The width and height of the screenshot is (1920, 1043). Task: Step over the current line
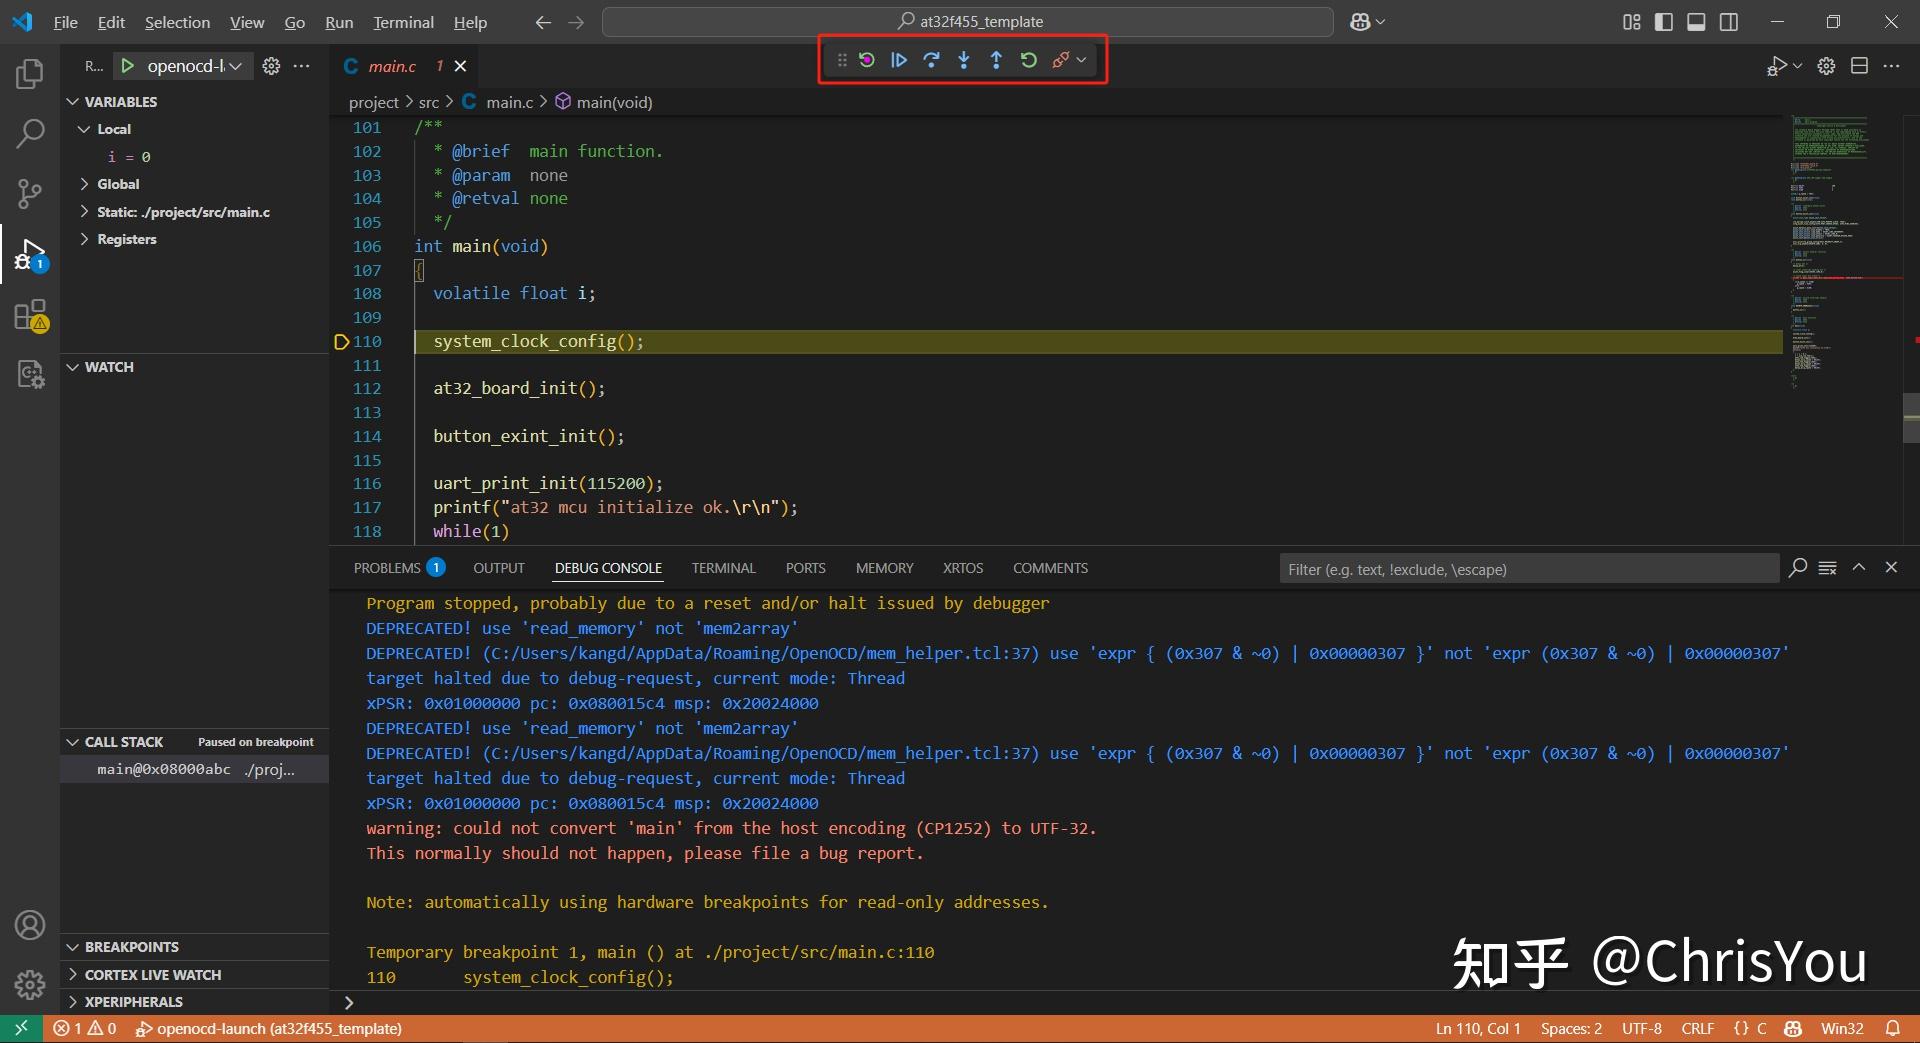pos(930,59)
